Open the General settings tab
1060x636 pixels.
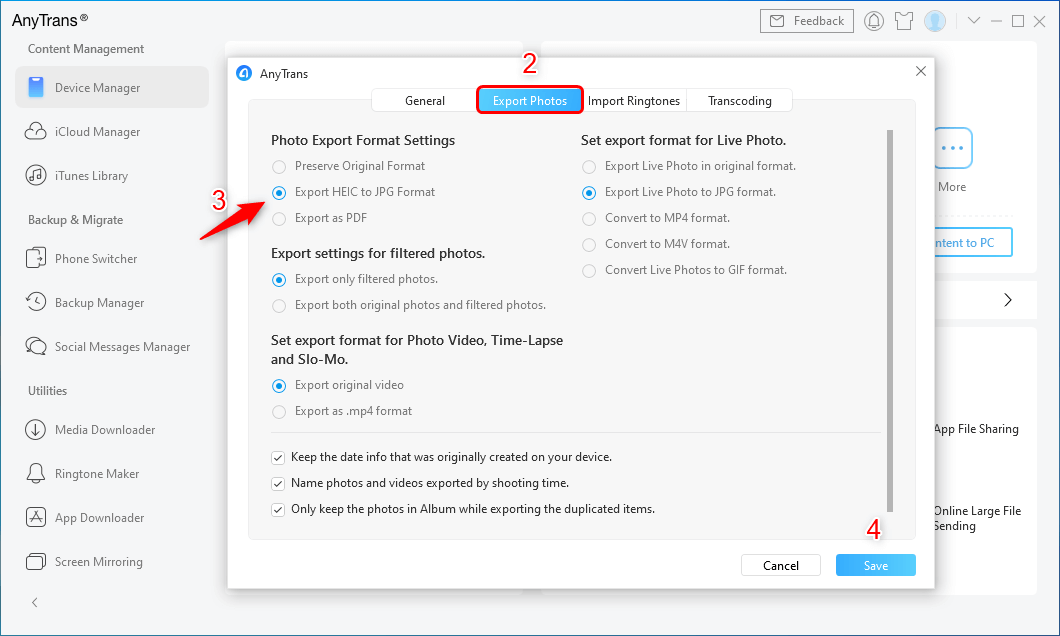tap(424, 100)
